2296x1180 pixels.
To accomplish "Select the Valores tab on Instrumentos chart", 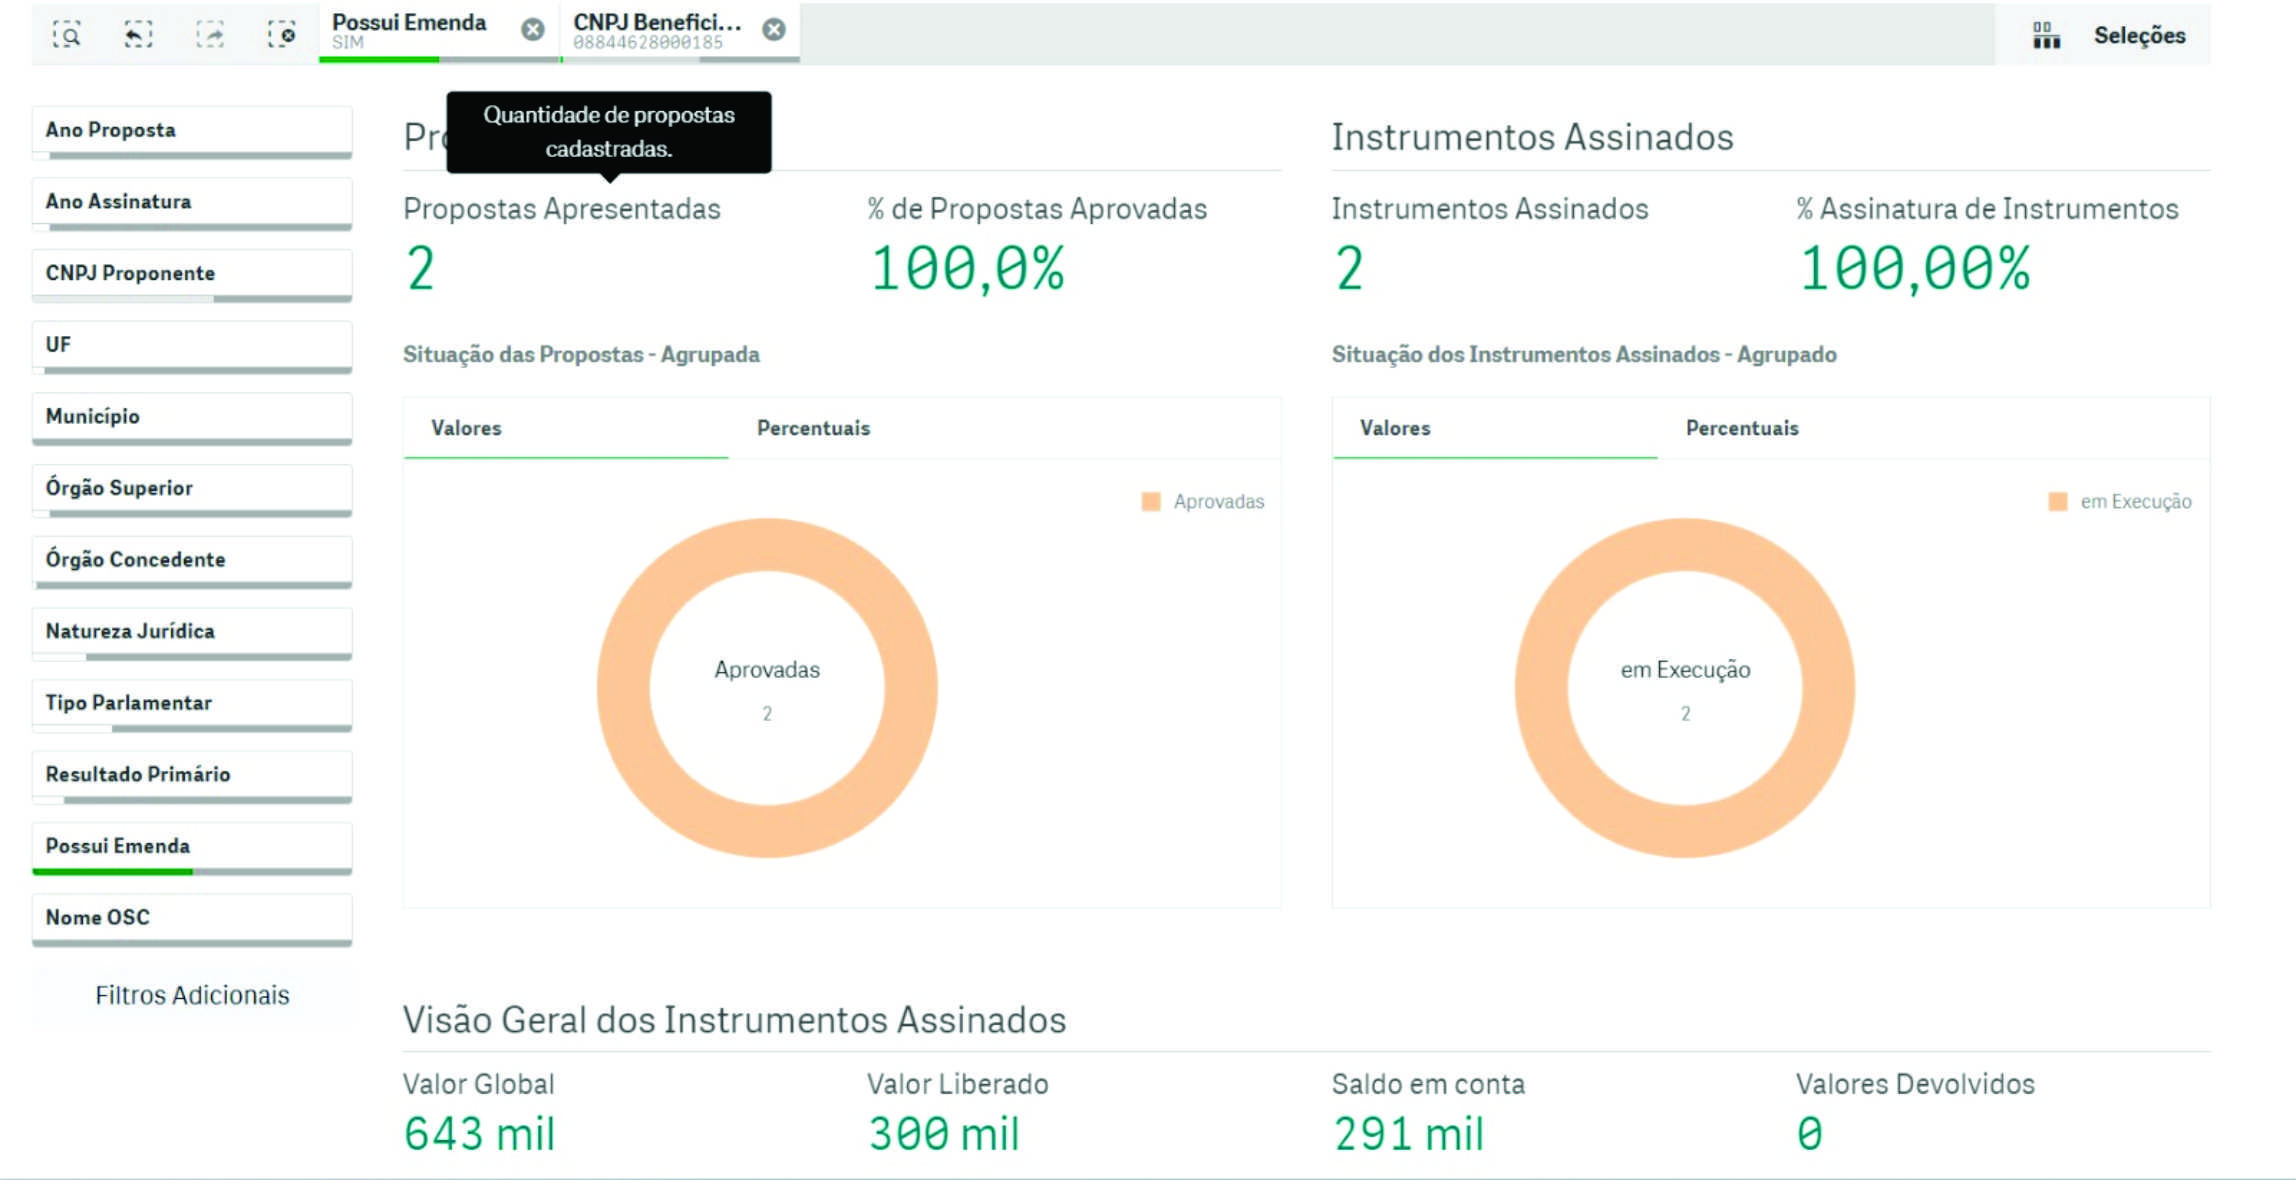I will (x=1397, y=428).
